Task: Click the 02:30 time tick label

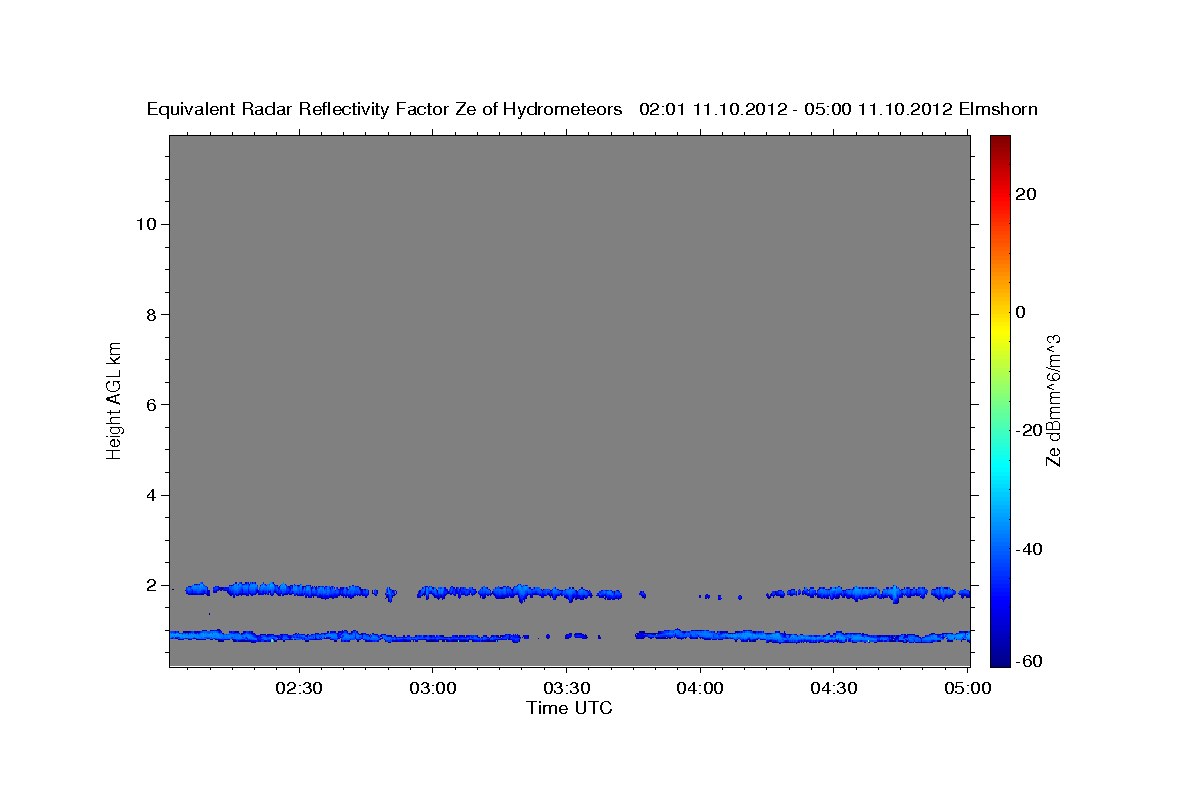Action: point(299,689)
